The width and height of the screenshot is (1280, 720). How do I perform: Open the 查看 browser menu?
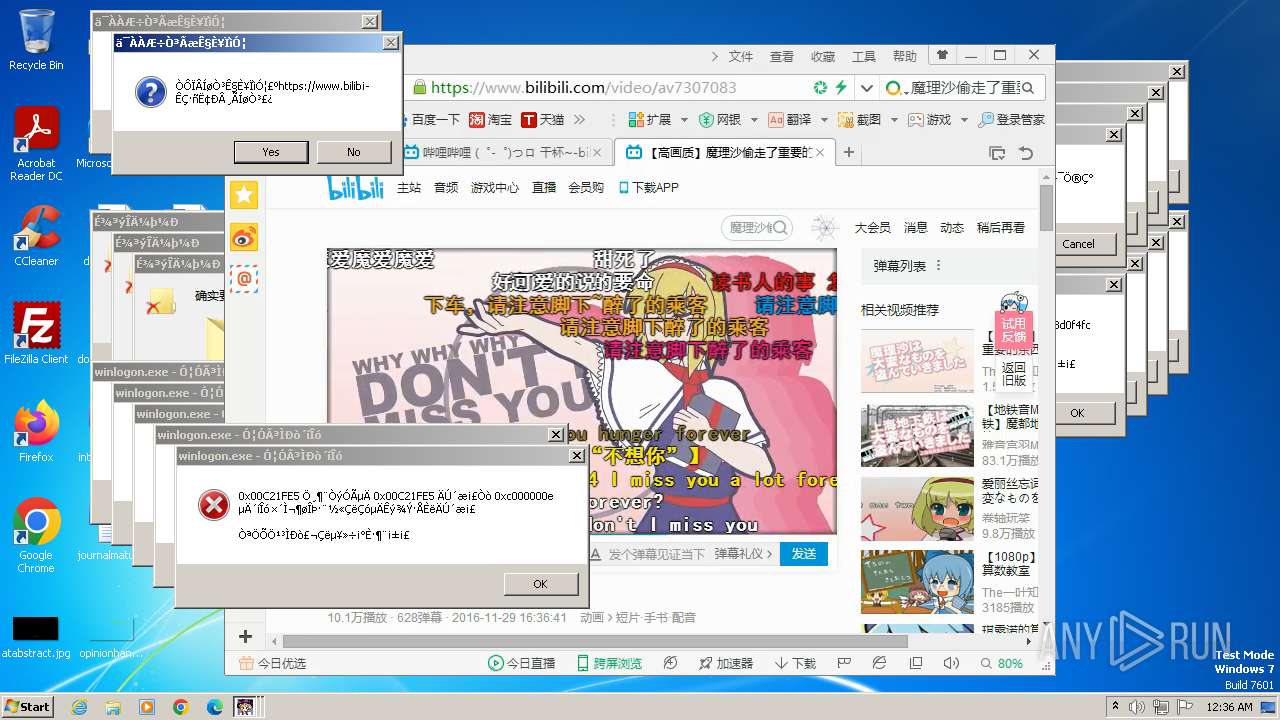pyautogui.click(x=782, y=57)
